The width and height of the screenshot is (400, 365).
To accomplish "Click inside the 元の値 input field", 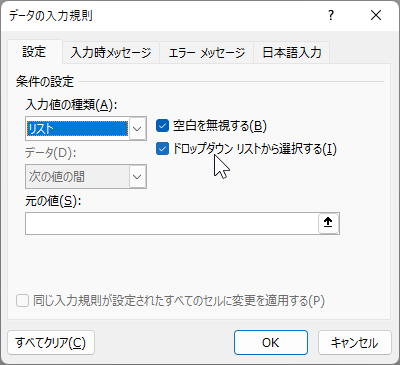I will click(172, 223).
